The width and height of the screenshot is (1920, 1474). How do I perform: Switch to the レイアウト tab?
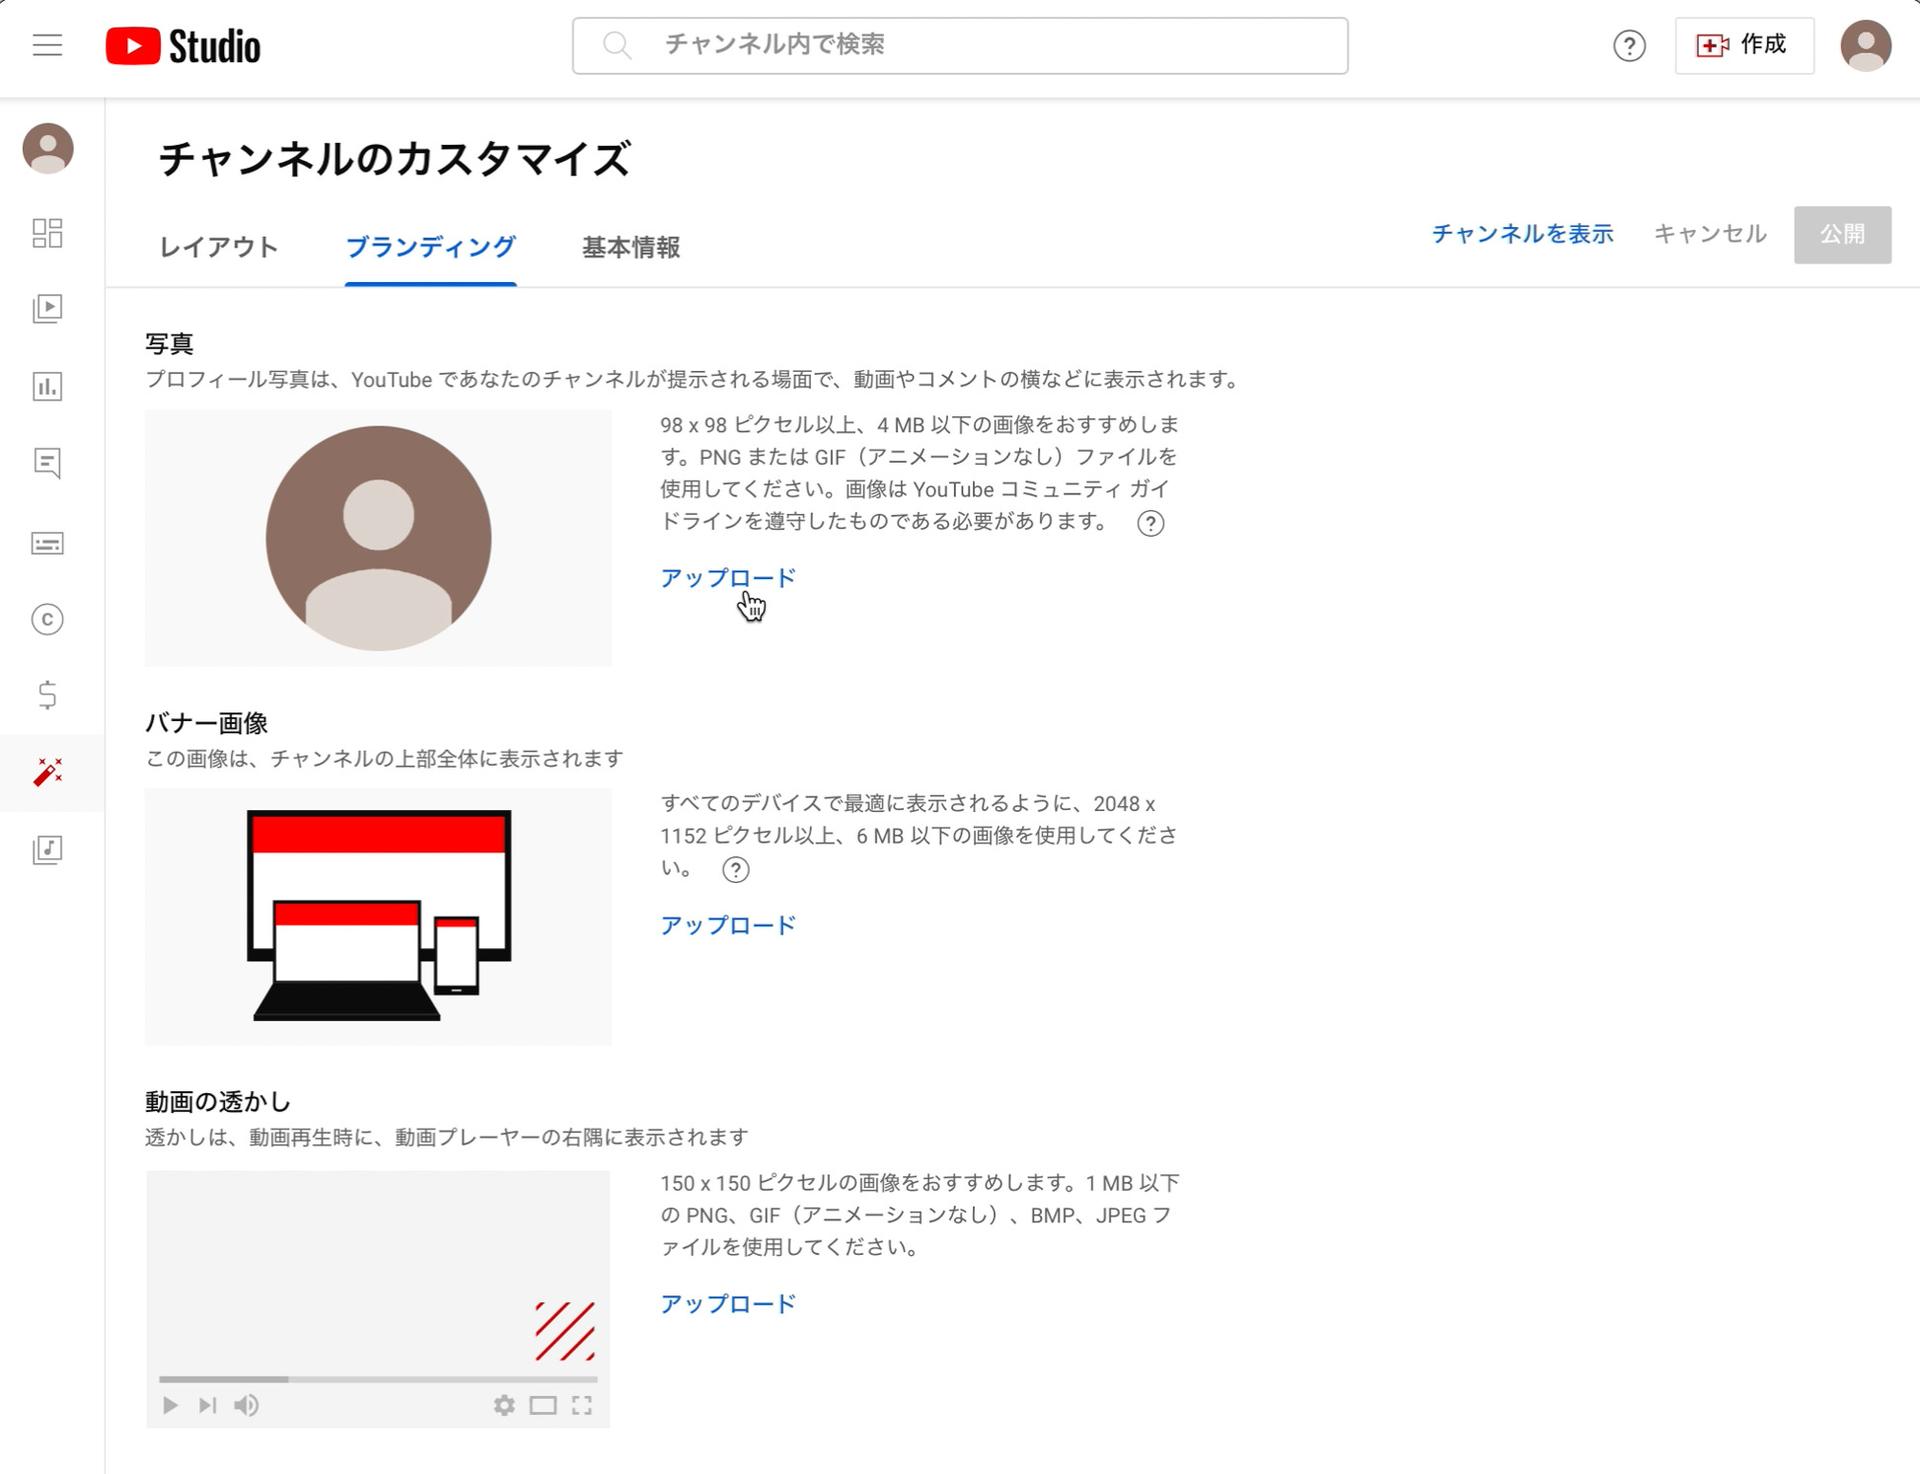[x=218, y=247]
